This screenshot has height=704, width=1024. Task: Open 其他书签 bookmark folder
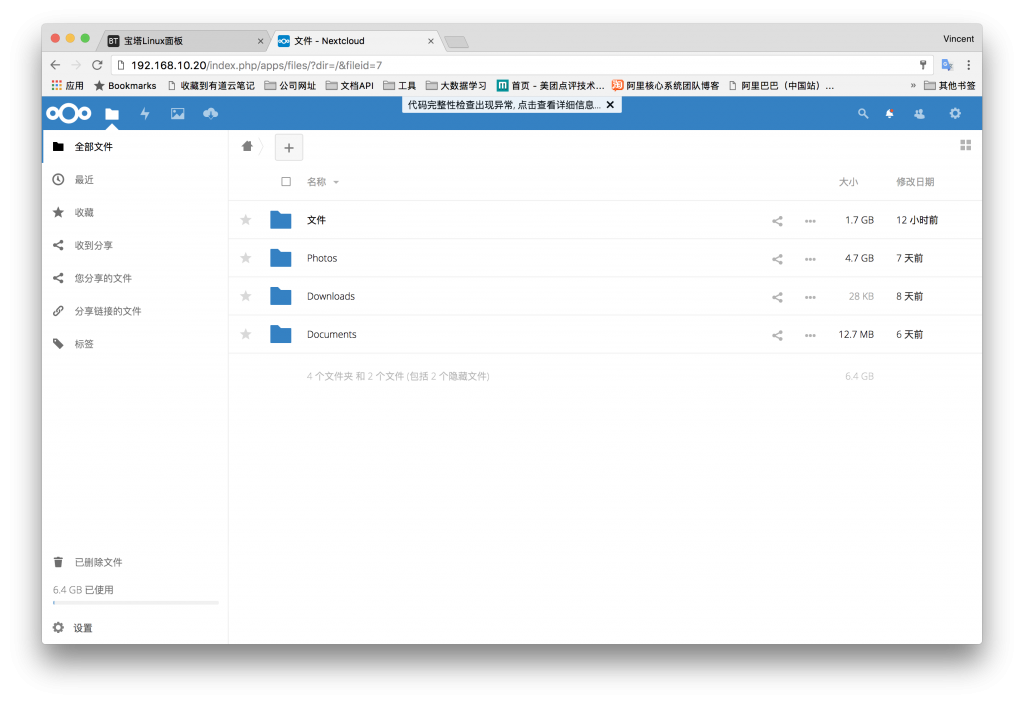pos(950,86)
